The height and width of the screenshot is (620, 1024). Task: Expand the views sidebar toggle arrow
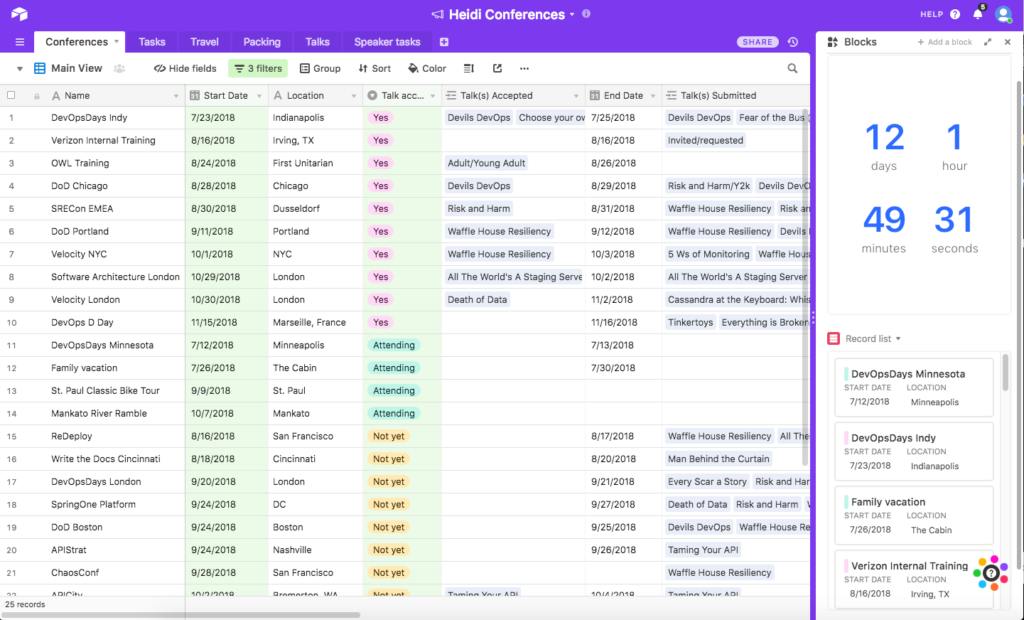coord(20,69)
